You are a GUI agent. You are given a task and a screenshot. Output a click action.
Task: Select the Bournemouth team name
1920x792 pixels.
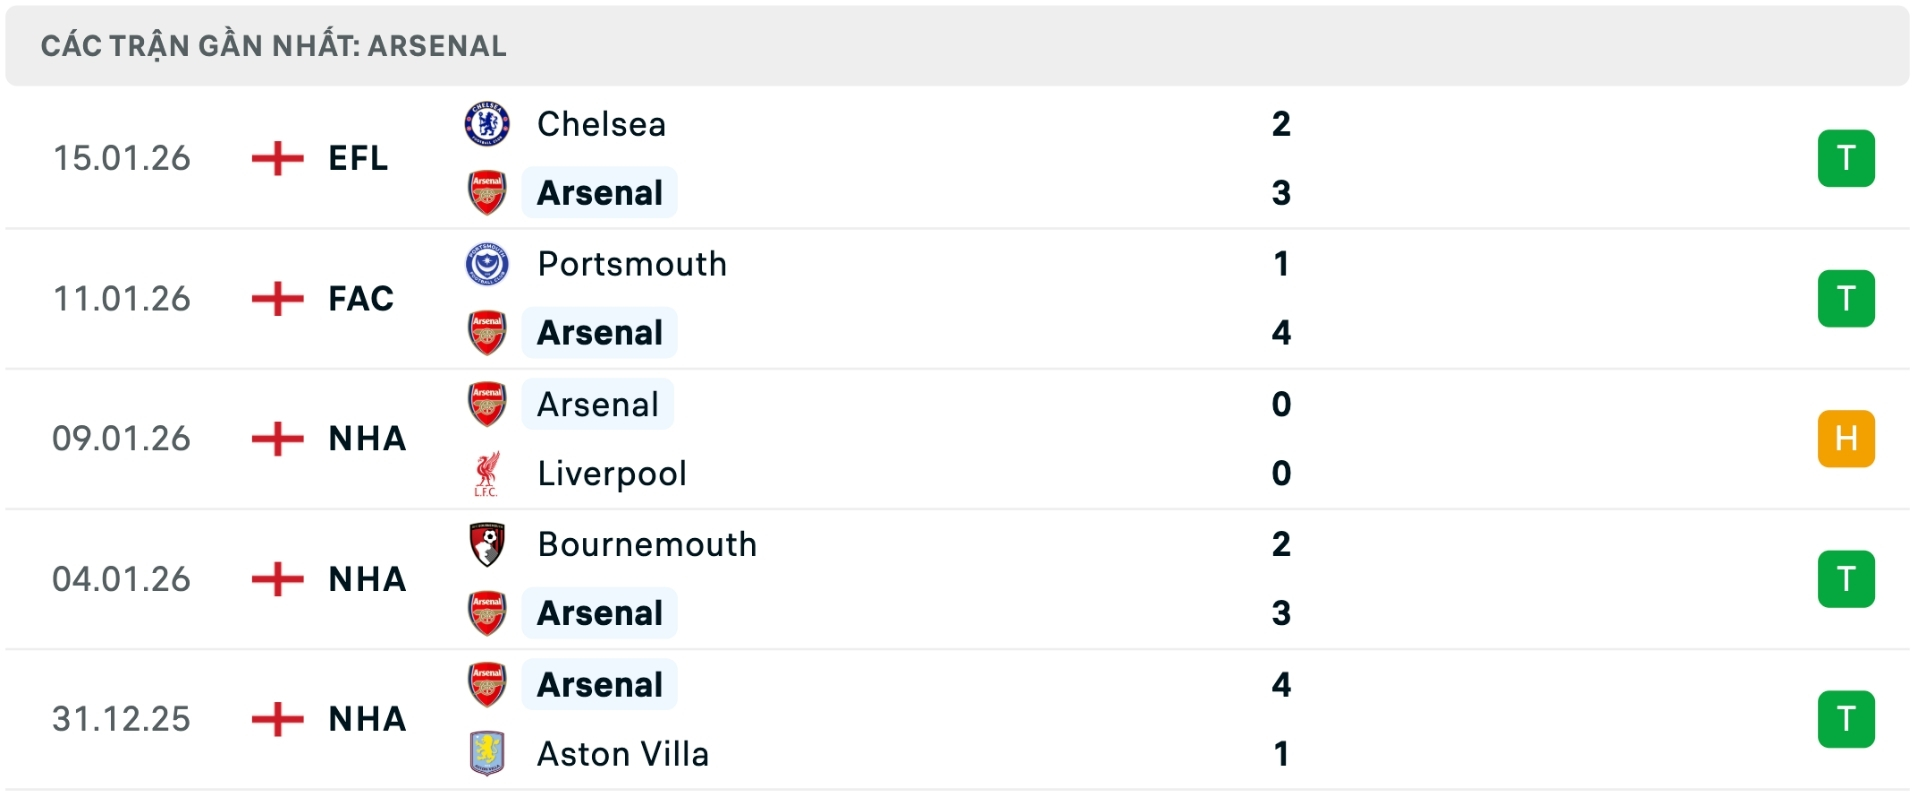point(647,544)
